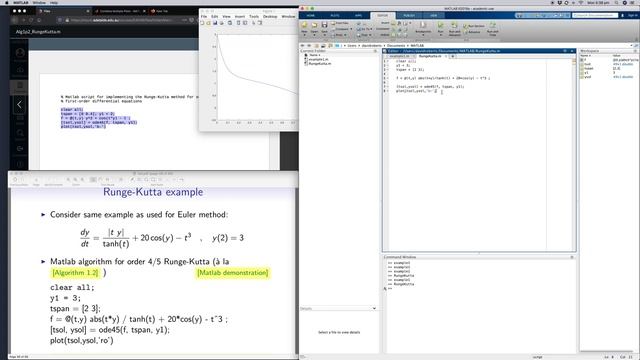The image size is (640, 360).
Task: Click the Run and Advance icon
Action: click(x=454, y=25)
